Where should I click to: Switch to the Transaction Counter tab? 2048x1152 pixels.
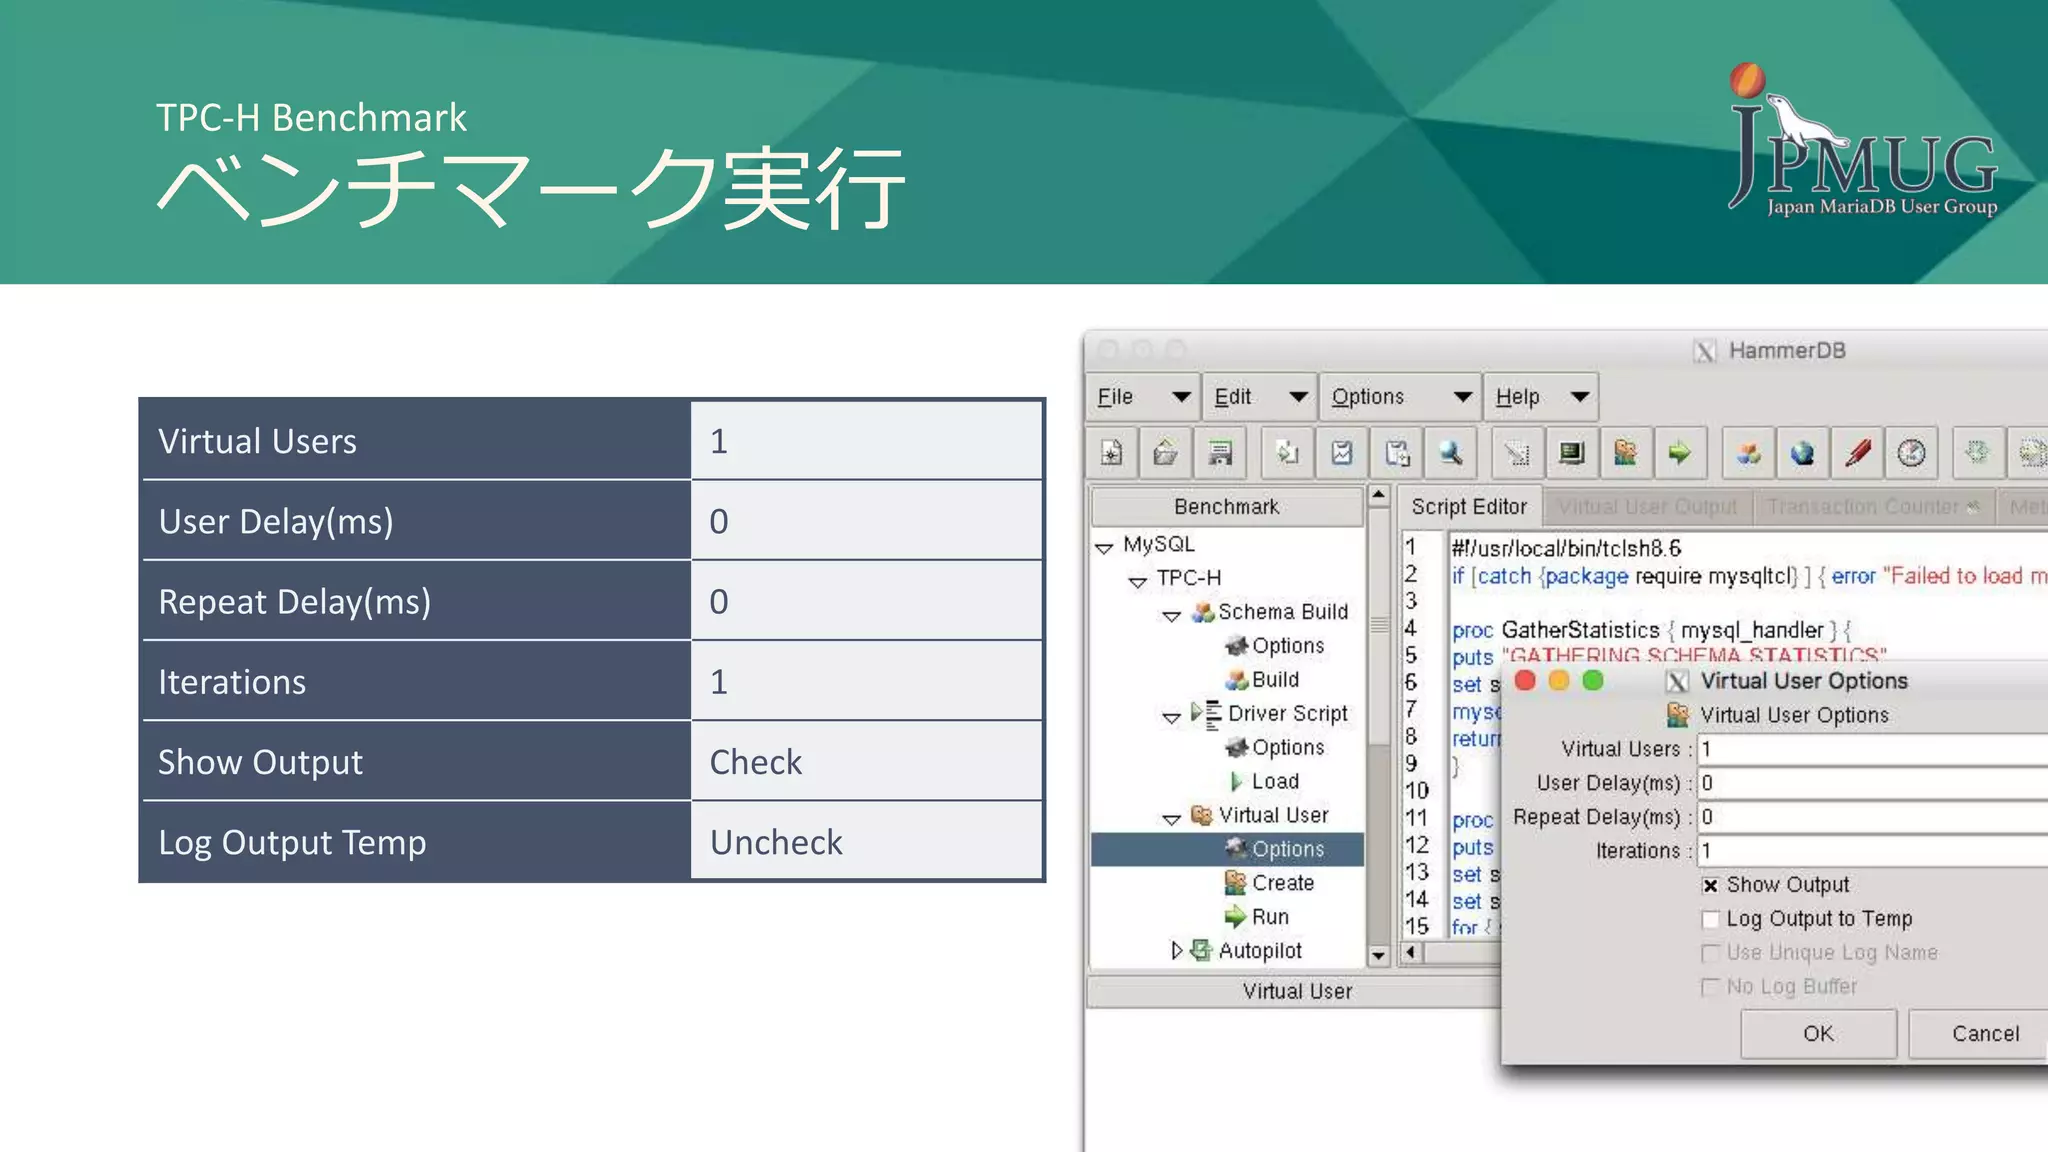click(x=1873, y=507)
